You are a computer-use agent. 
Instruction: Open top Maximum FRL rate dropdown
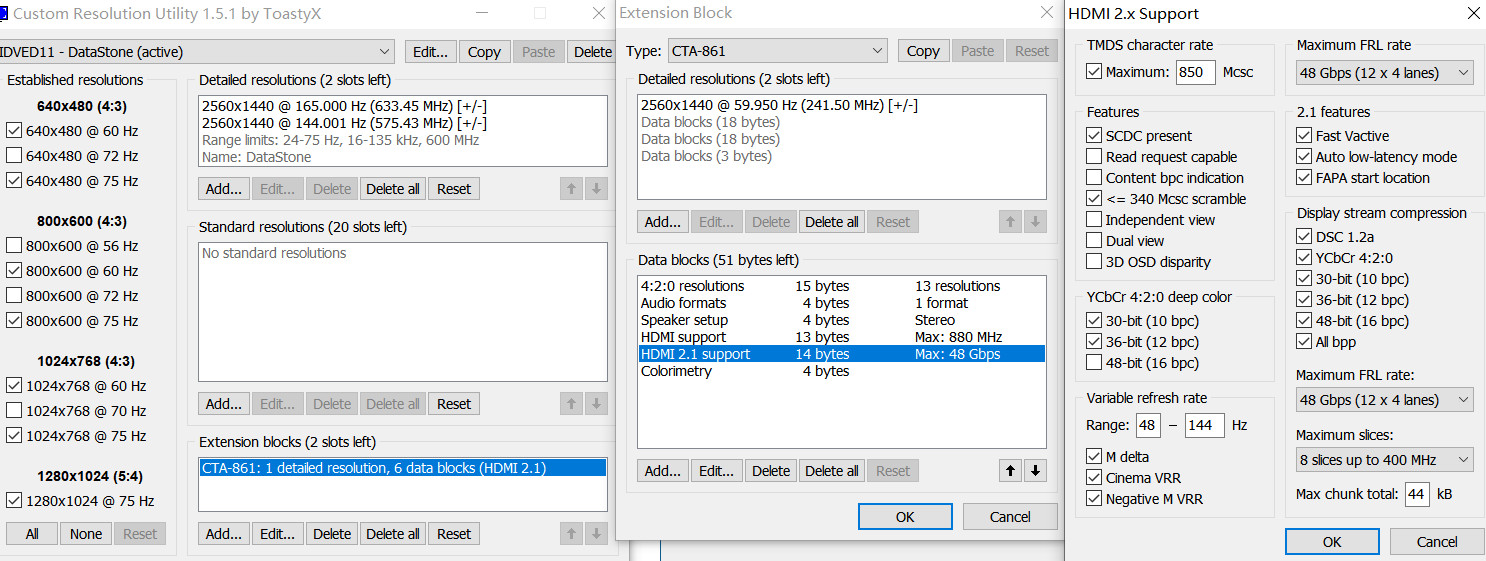pos(1384,73)
